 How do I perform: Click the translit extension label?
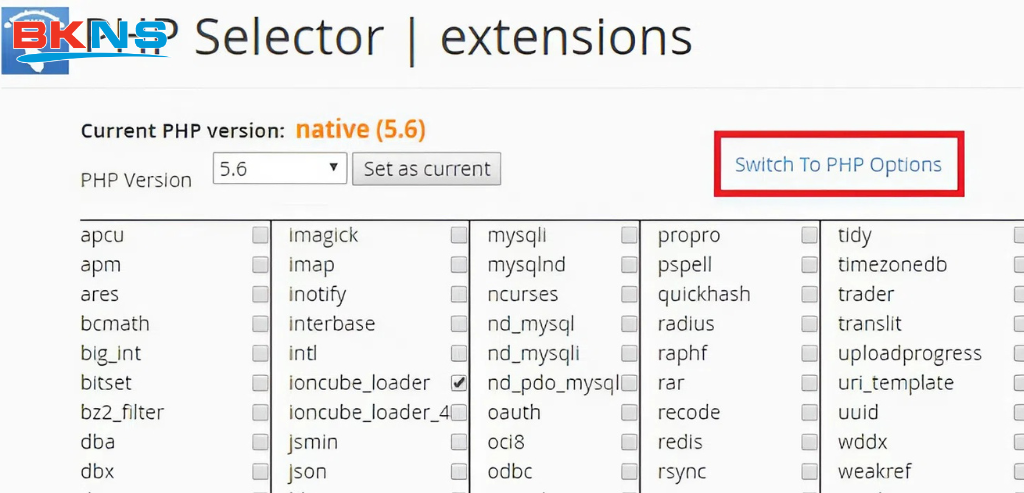[x=870, y=324]
